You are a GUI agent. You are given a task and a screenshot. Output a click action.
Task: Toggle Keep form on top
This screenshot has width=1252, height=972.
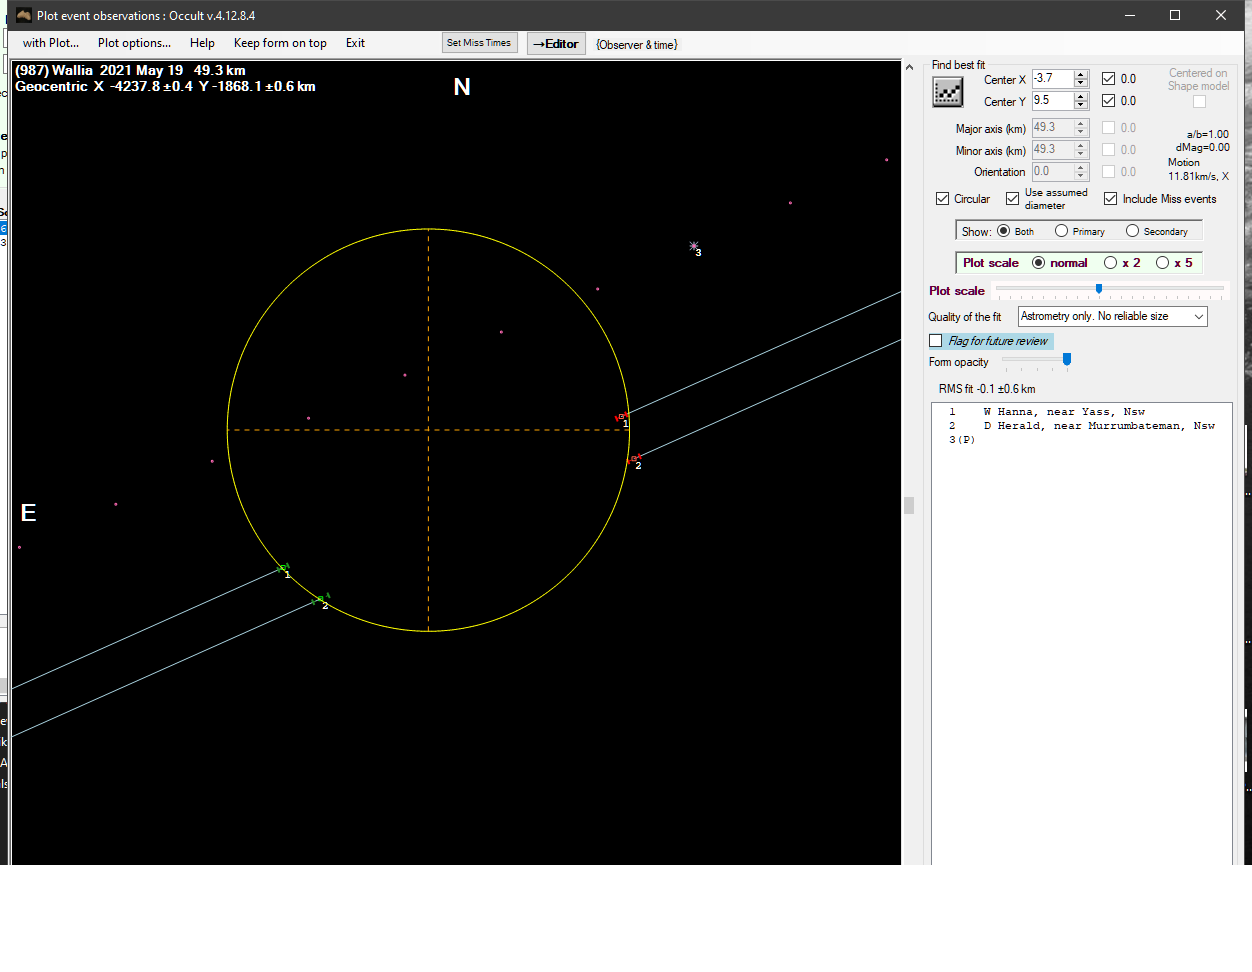pyautogui.click(x=280, y=43)
